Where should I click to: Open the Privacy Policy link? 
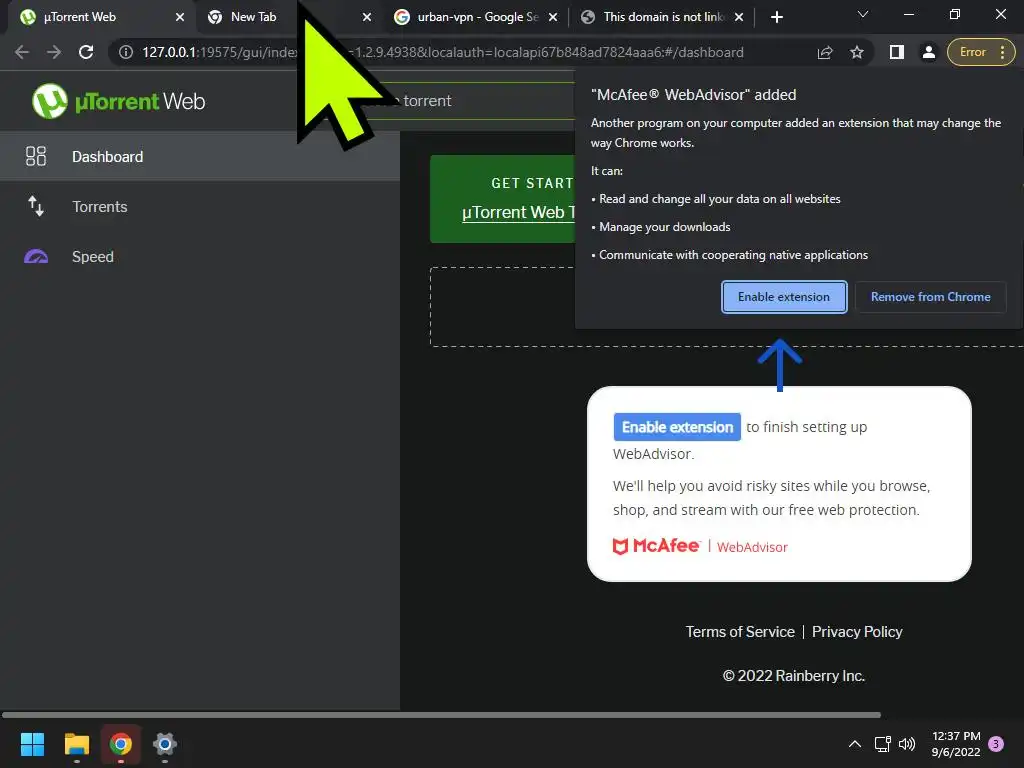pos(857,632)
